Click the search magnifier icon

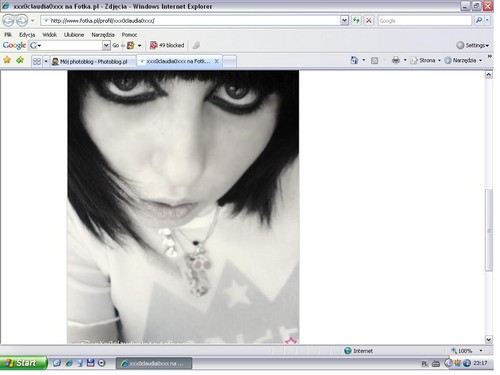coord(479,21)
